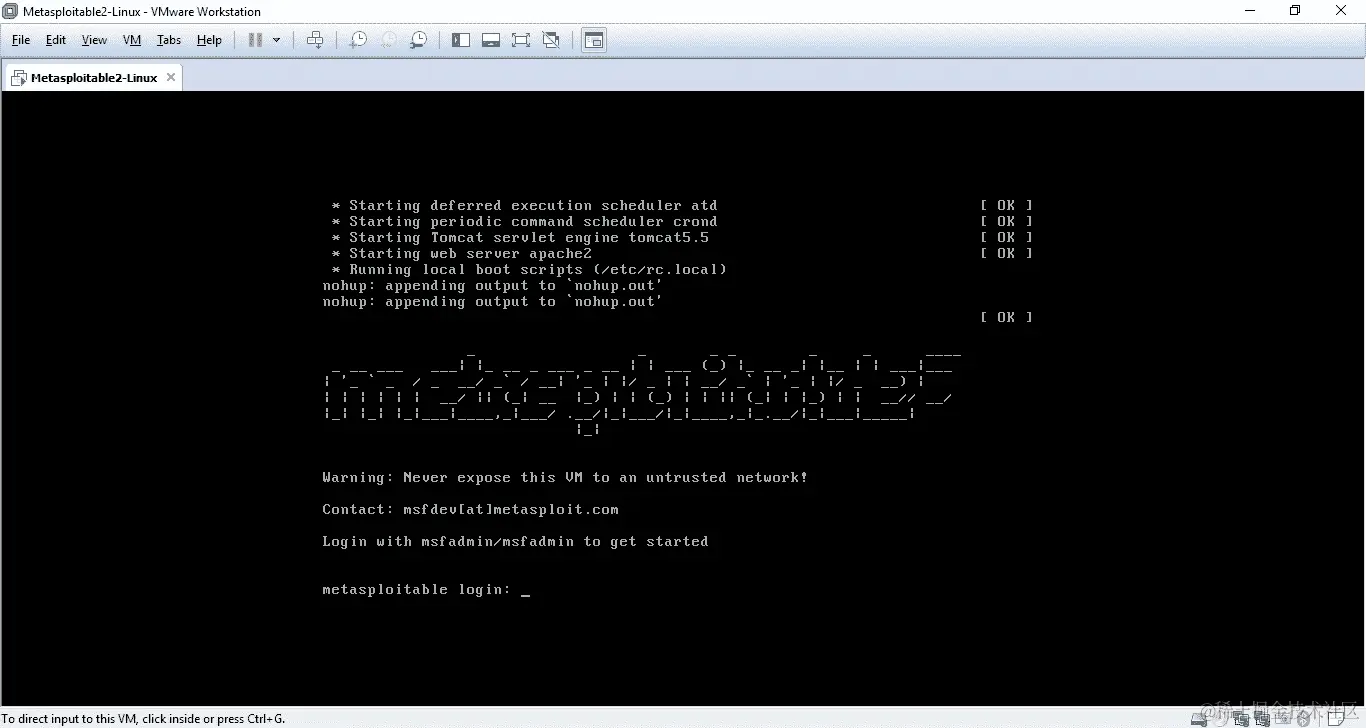This screenshot has width=1366, height=728.
Task: Click the 'To direct input to this VM' status message
Action: tap(143, 718)
